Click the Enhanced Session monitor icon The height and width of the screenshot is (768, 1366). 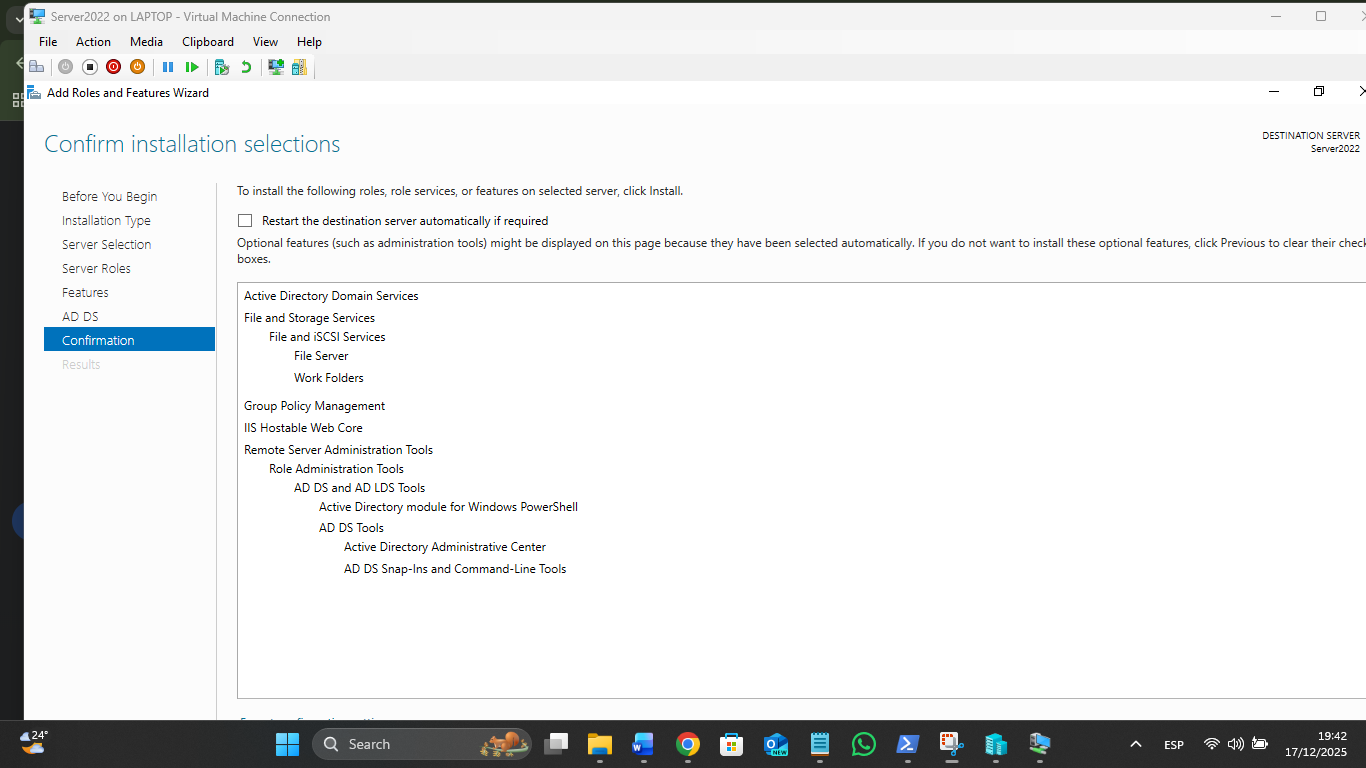point(276,67)
